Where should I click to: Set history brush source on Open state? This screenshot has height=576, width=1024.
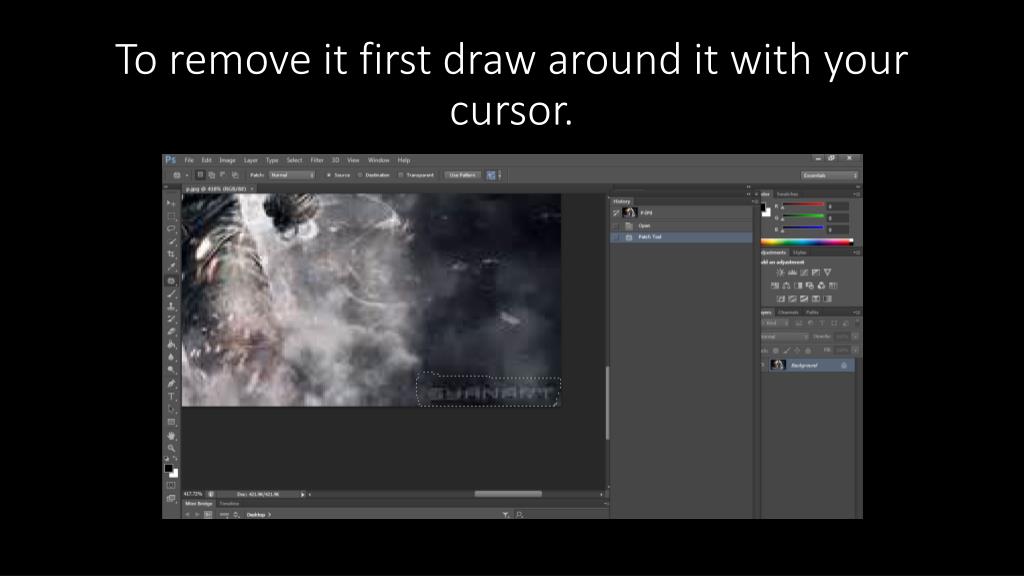coord(616,226)
